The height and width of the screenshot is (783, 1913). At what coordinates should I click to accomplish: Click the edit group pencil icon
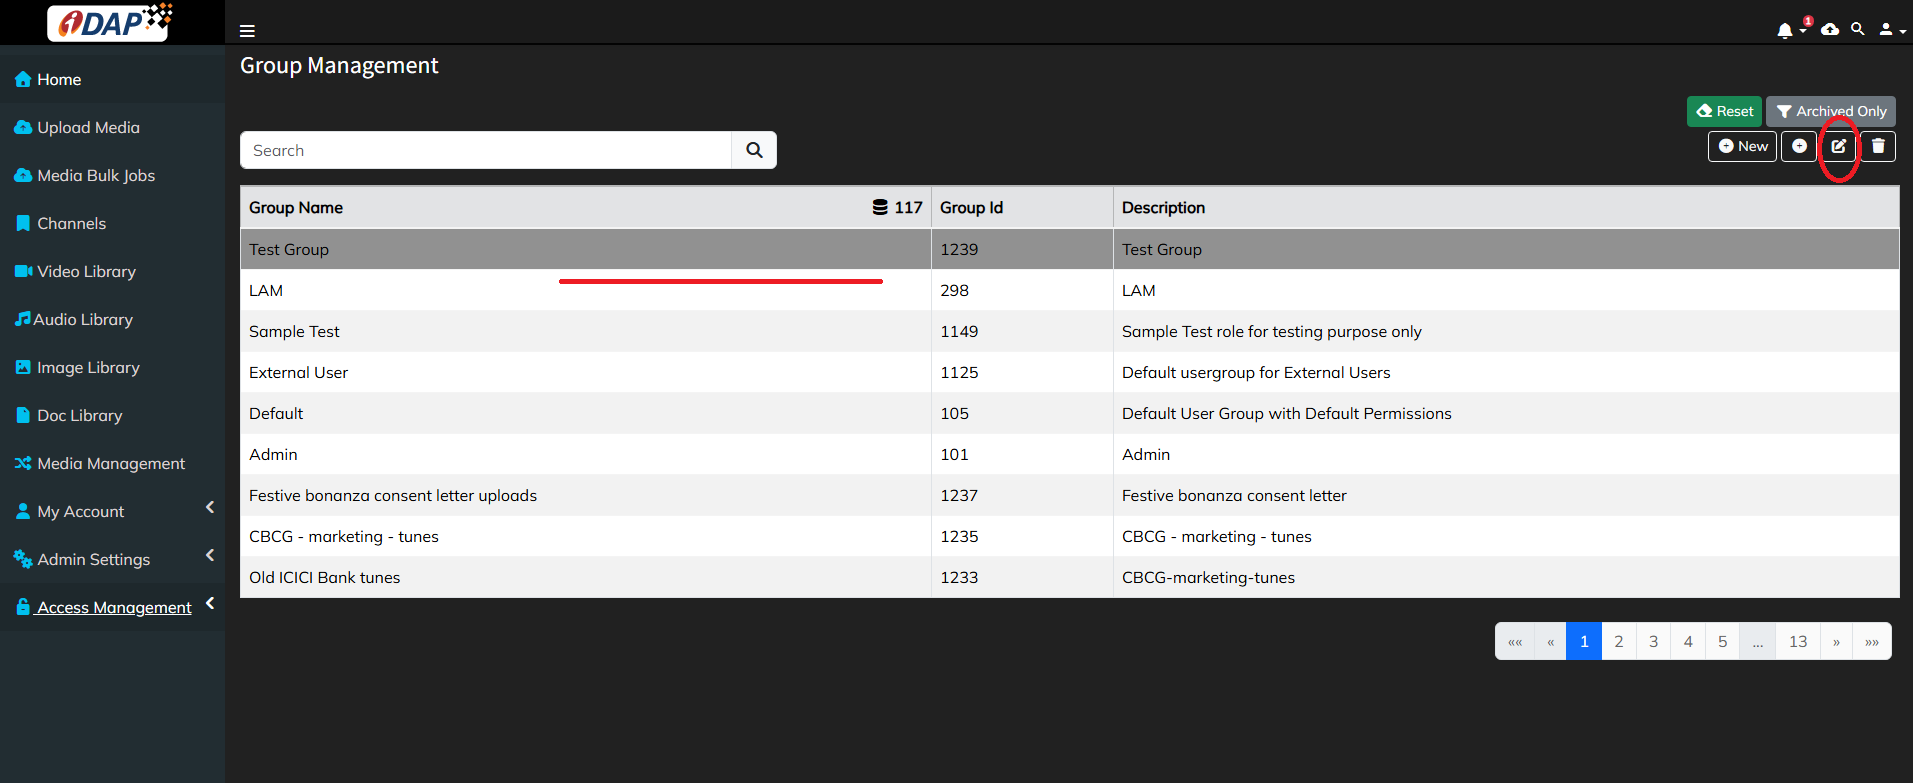click(1838, 146)
